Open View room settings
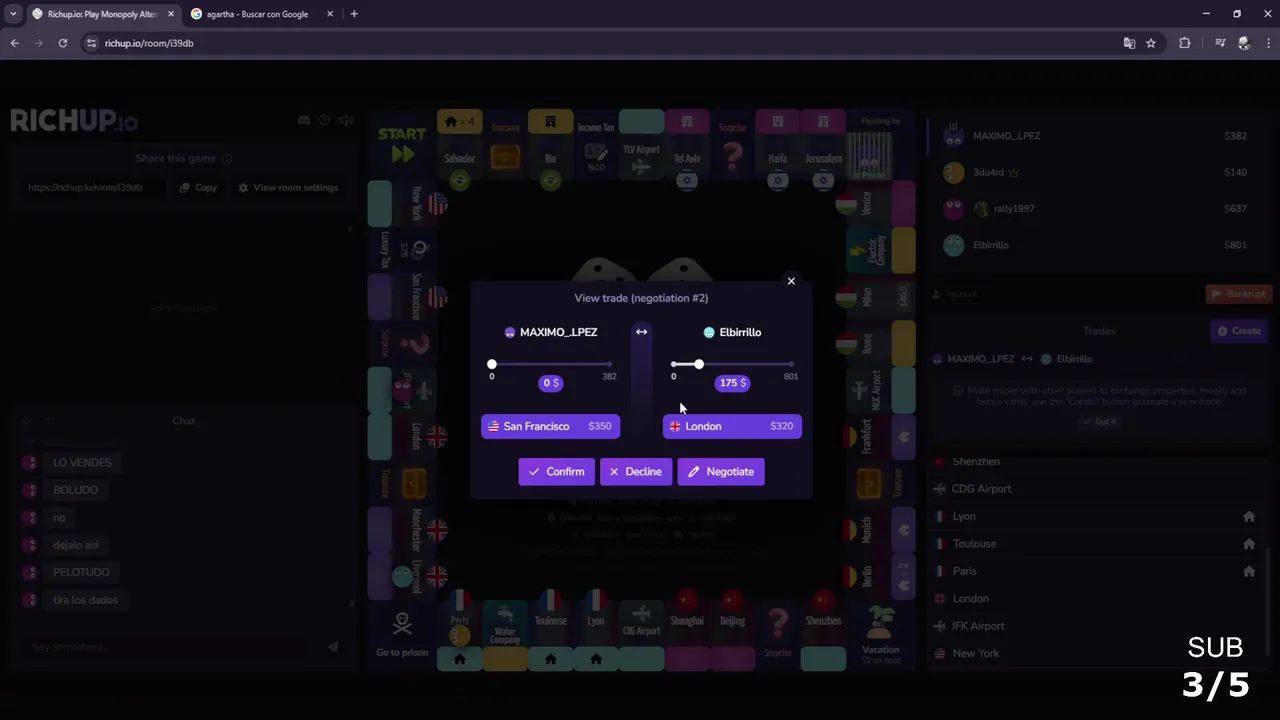 coord(288,187)
